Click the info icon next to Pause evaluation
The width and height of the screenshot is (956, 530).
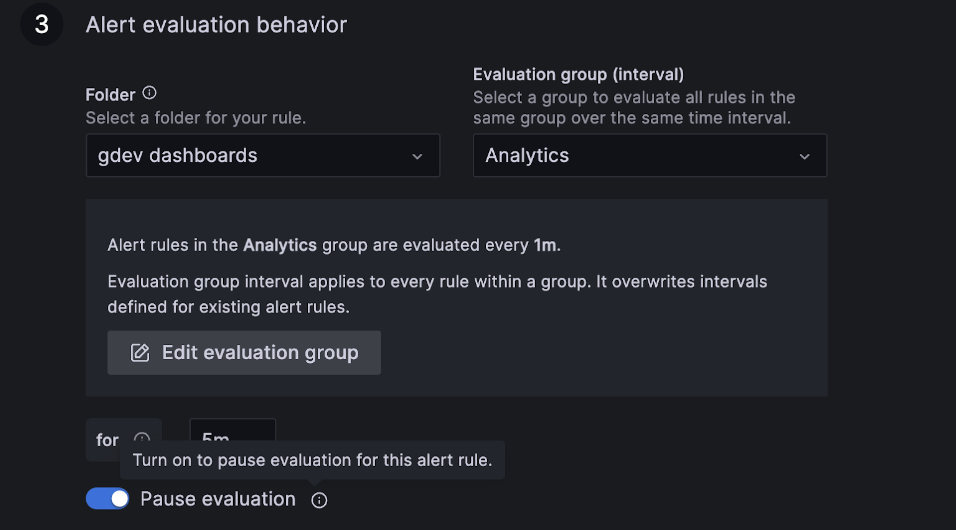(x=319, y=500)
